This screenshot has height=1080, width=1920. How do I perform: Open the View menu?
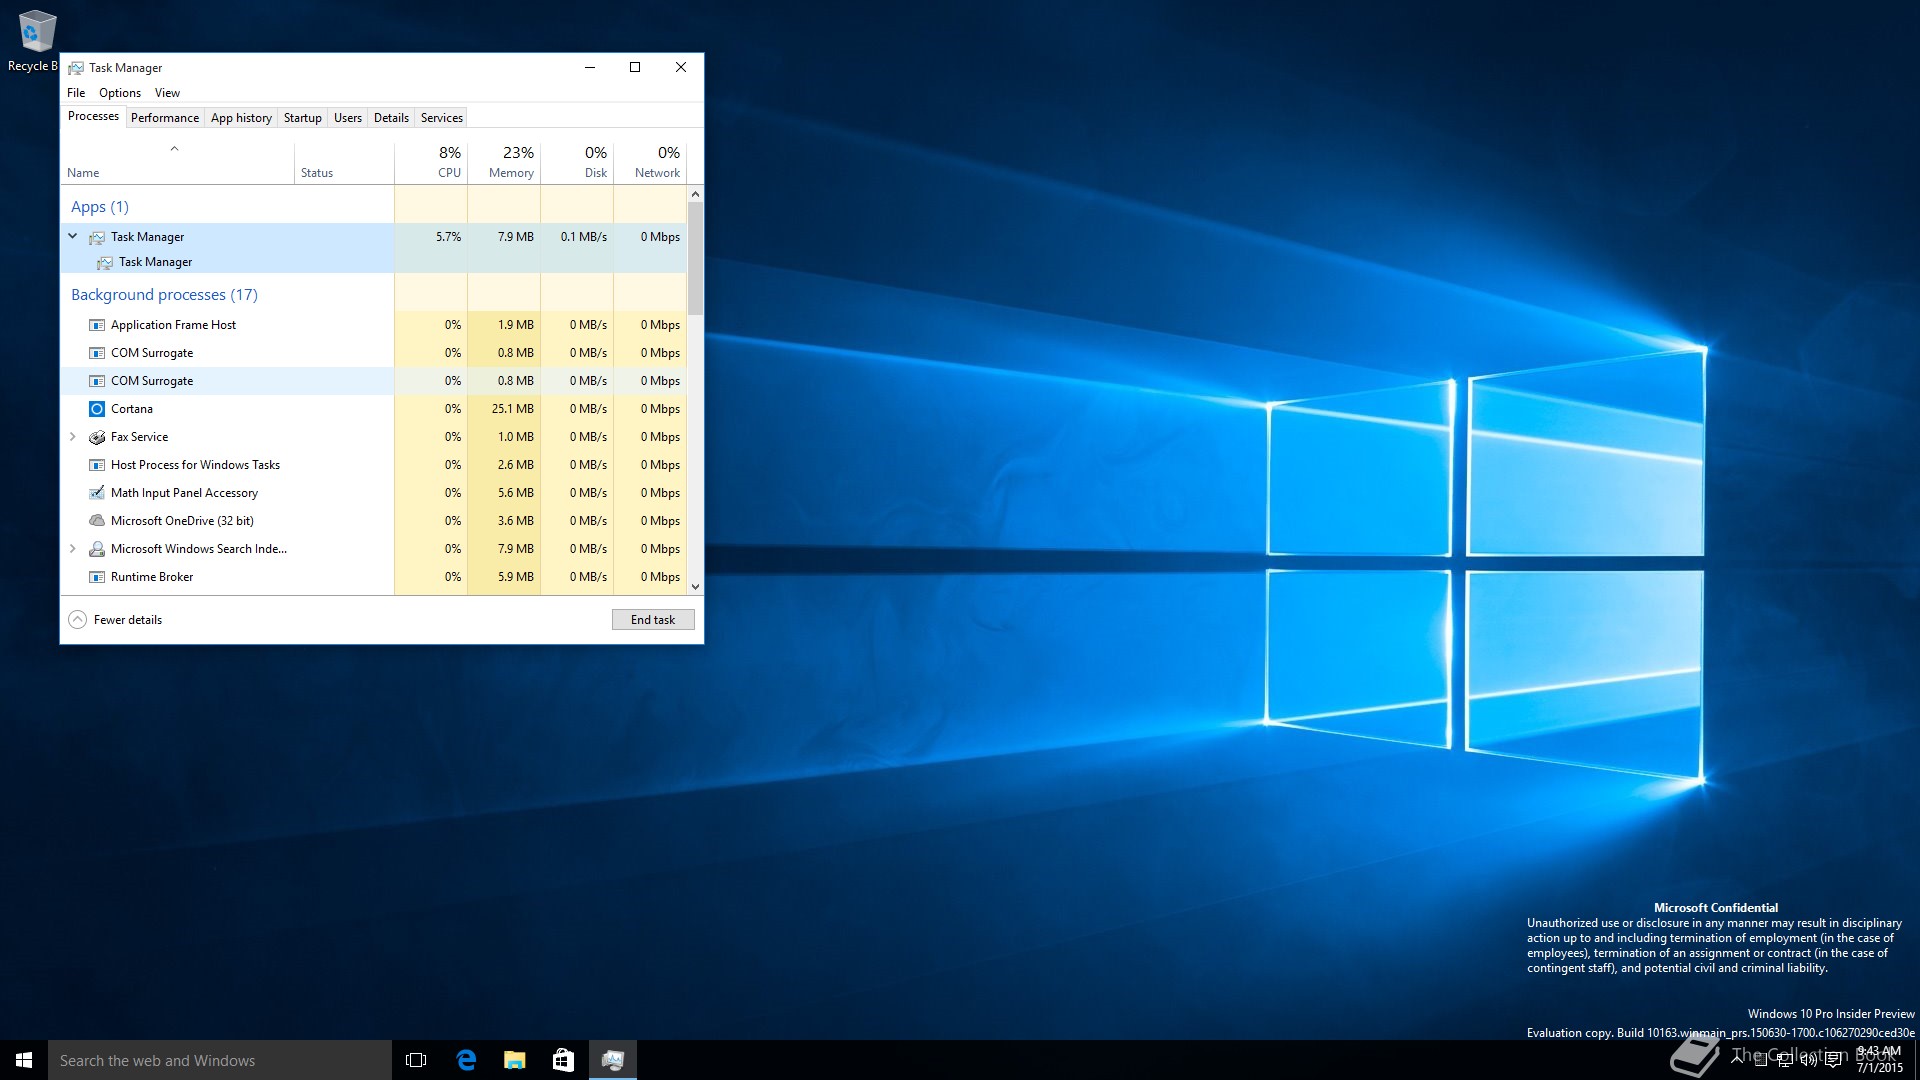[x=167, y=93]
